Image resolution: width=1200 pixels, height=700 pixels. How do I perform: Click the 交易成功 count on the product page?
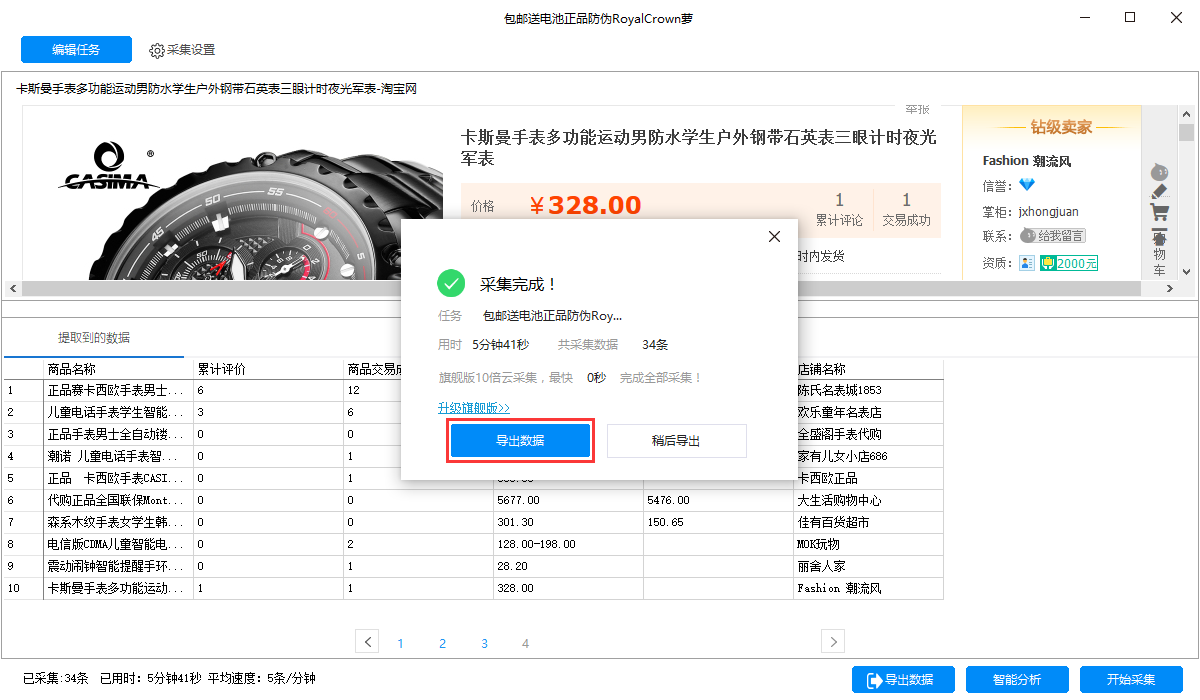point(906,209)
